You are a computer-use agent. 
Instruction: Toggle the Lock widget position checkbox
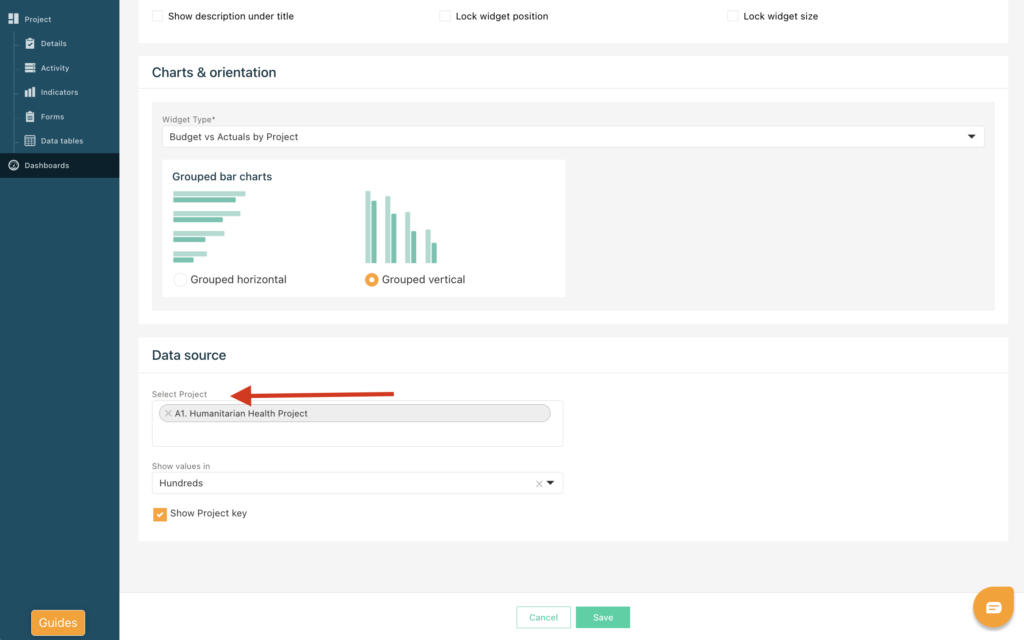[445, 16]
